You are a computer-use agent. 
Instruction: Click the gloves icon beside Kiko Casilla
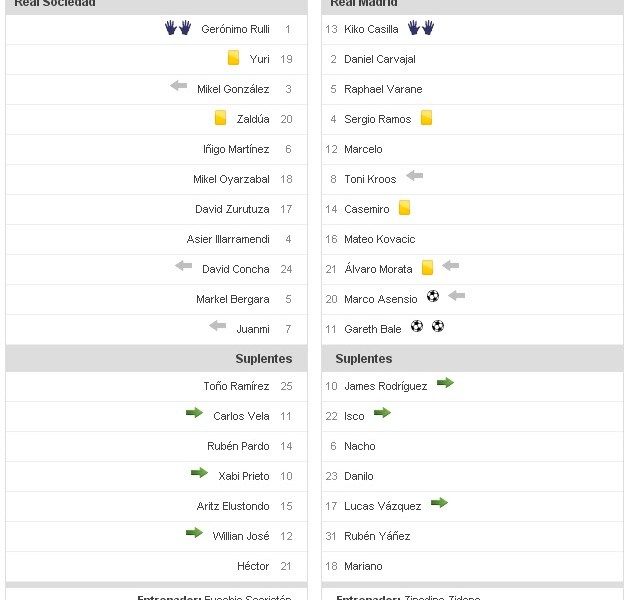click(420, 28)
